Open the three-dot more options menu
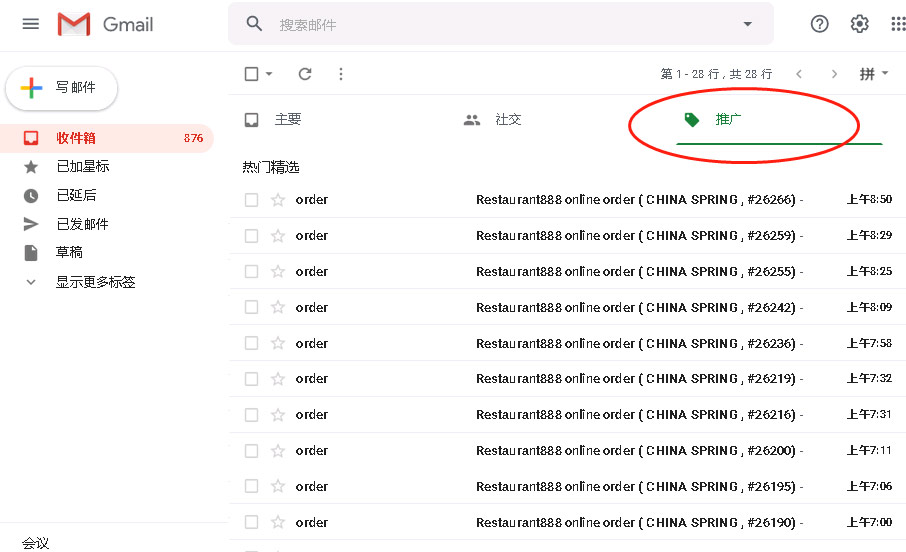Screen dimensions: 906x552 point(341,74)
